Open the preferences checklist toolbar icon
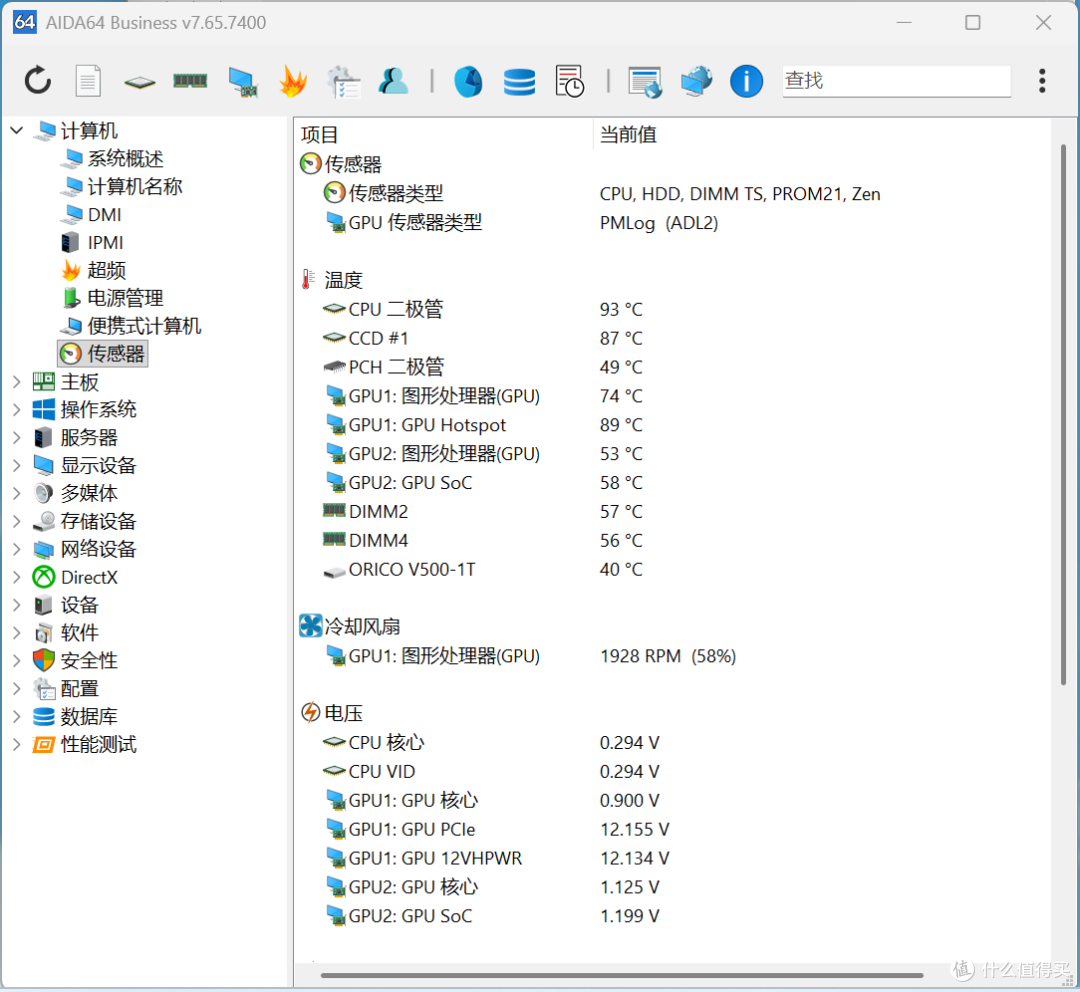 [344, 81]
